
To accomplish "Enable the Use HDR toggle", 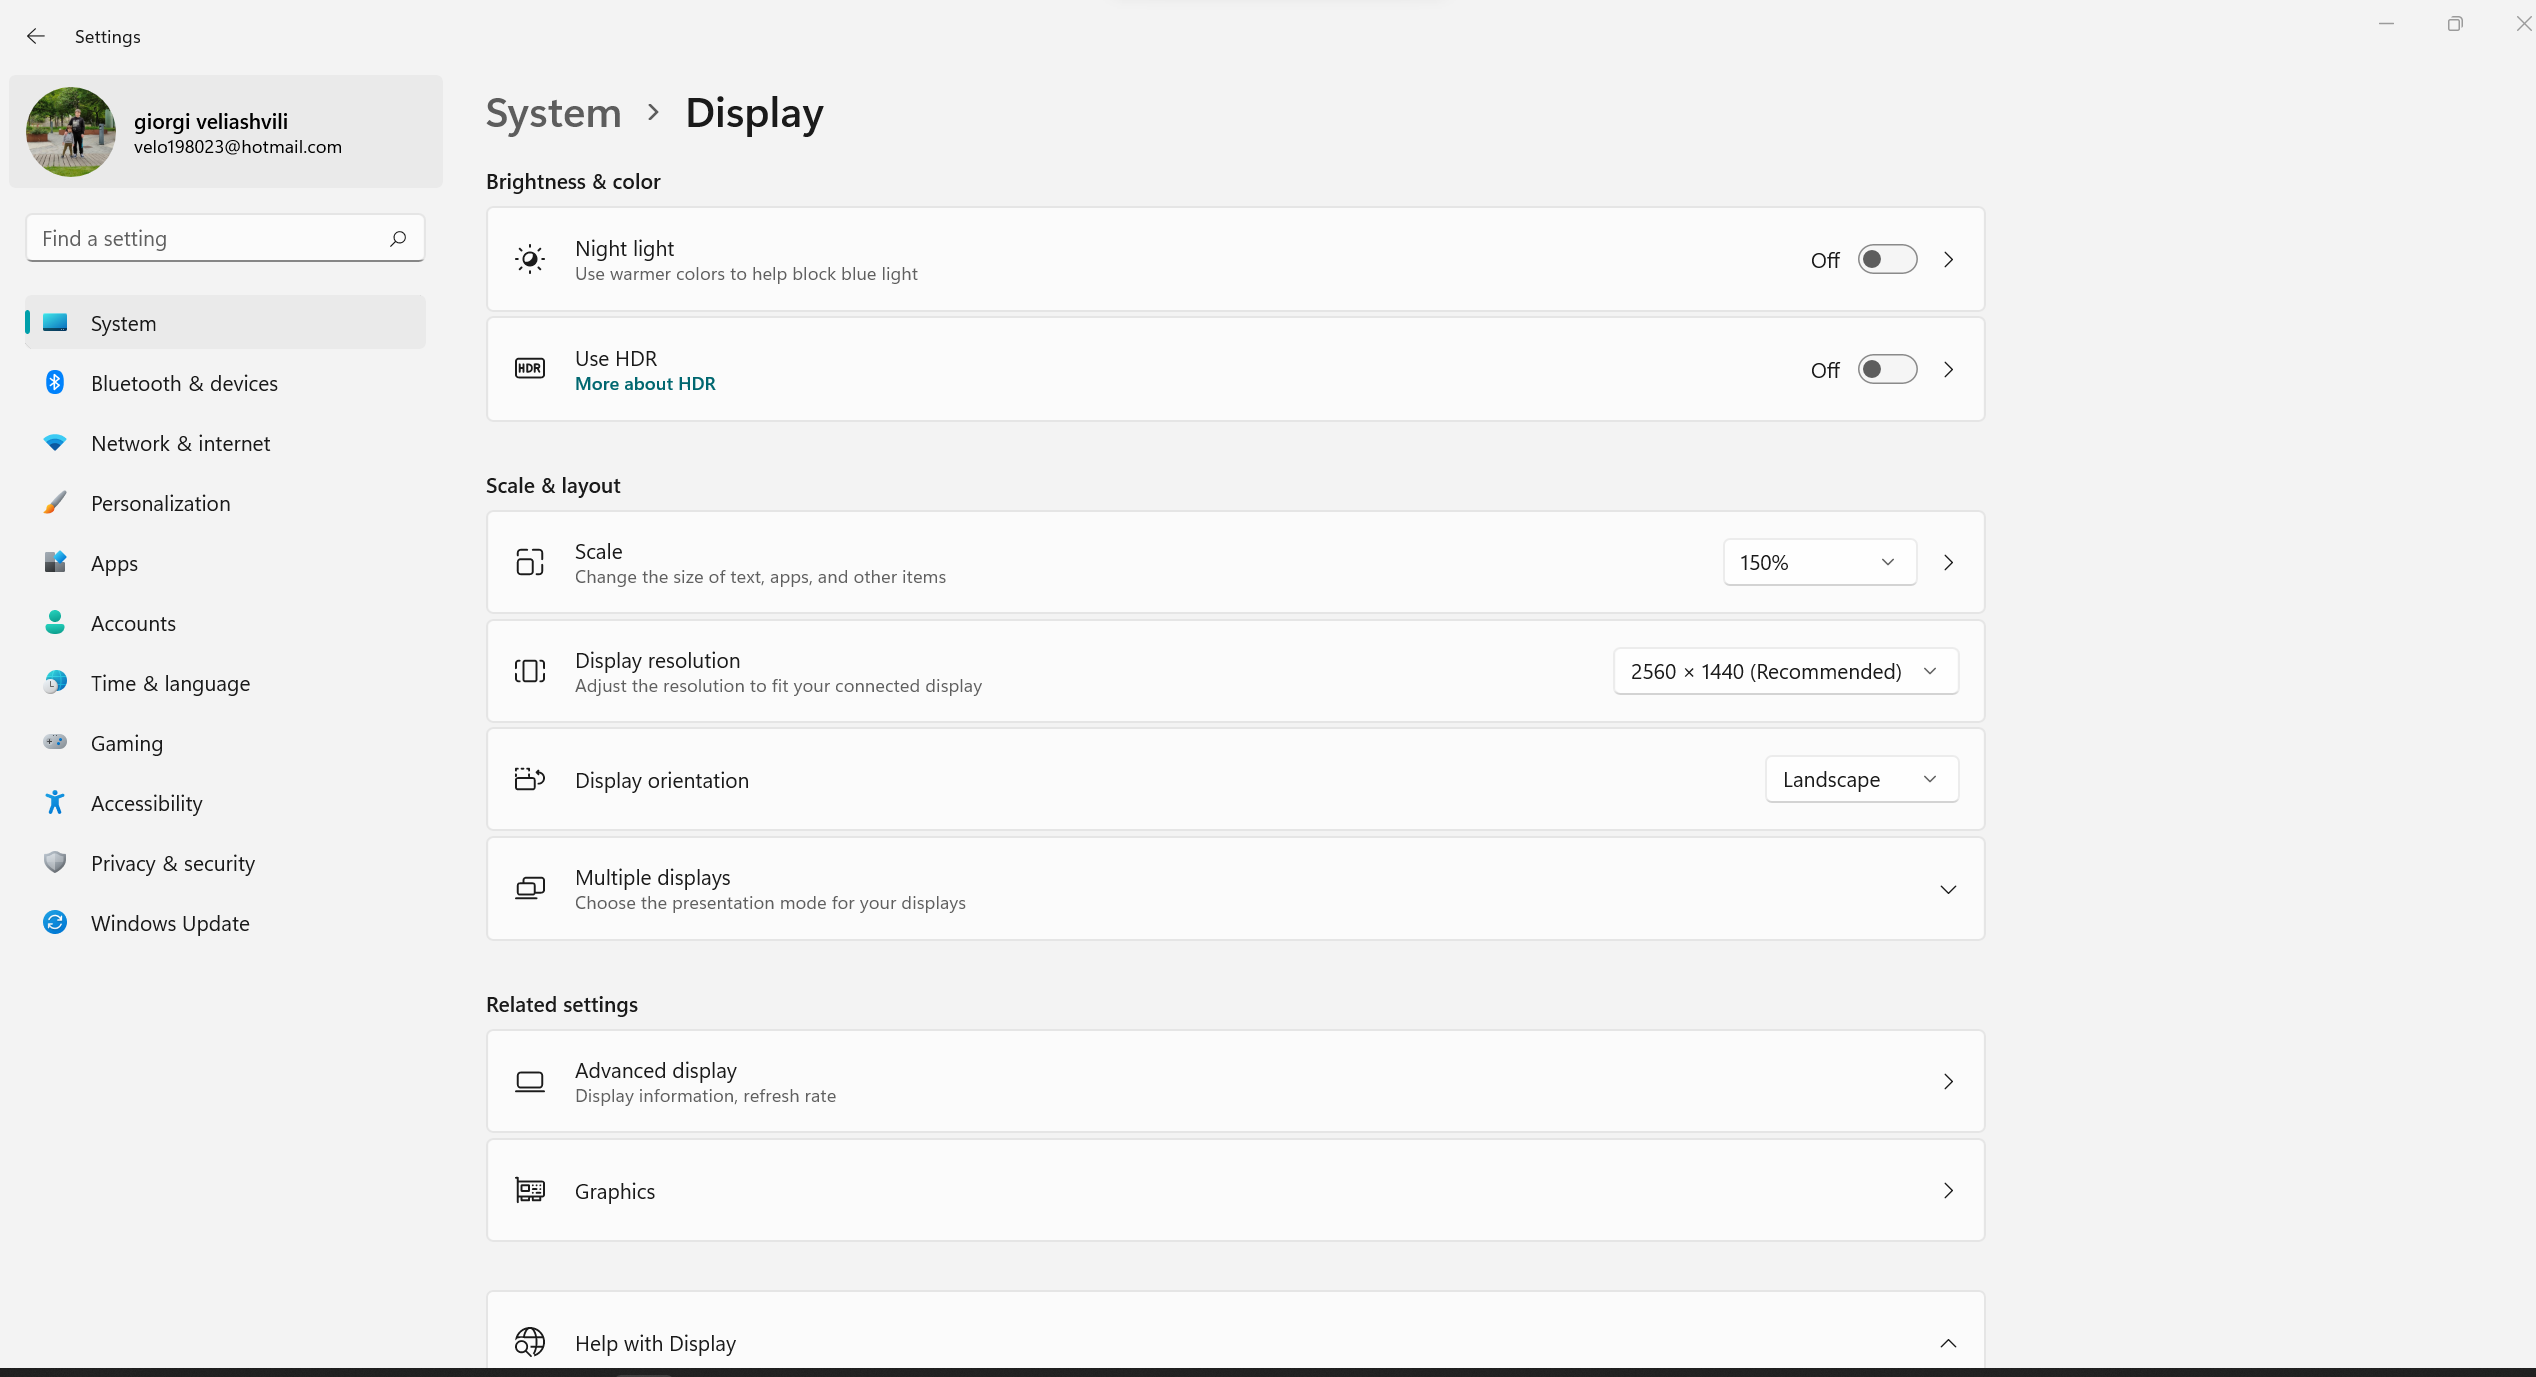I will [1886, 370].
